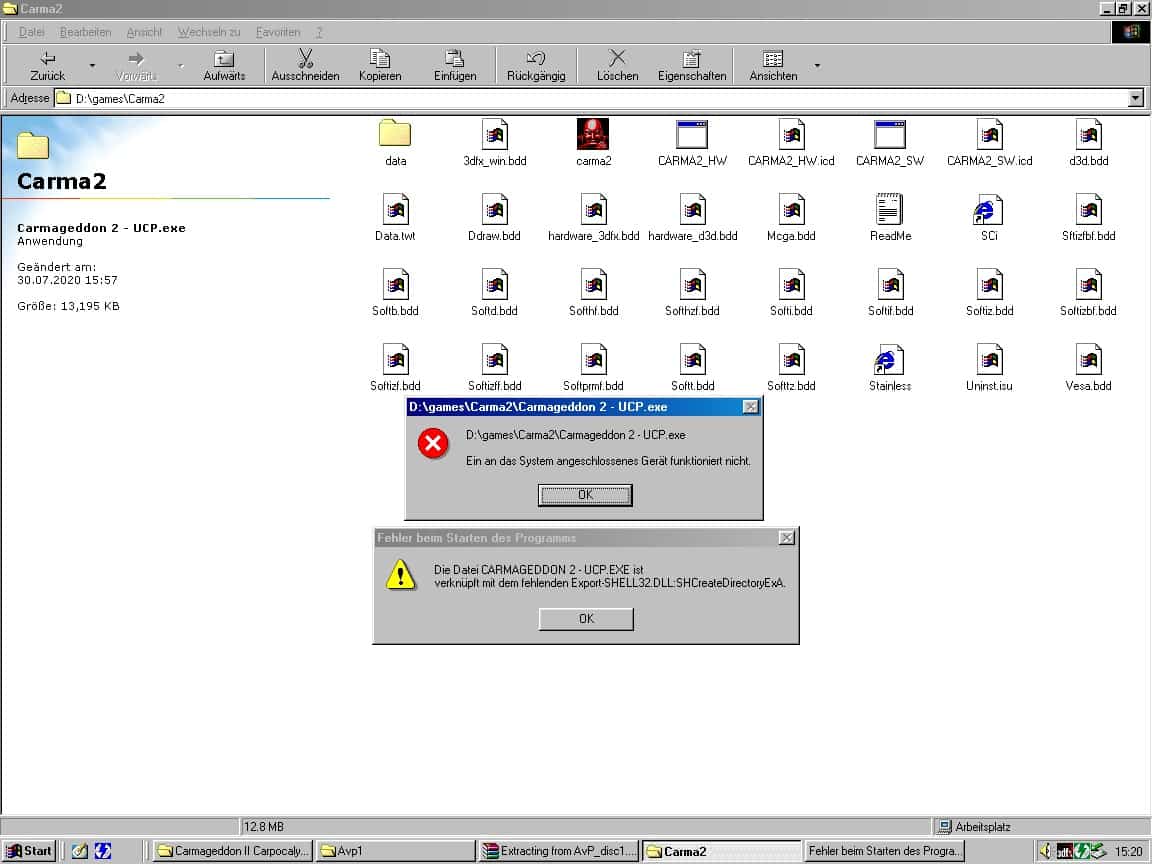
Task: Click the Kopieren copy button
Action: 380,65
